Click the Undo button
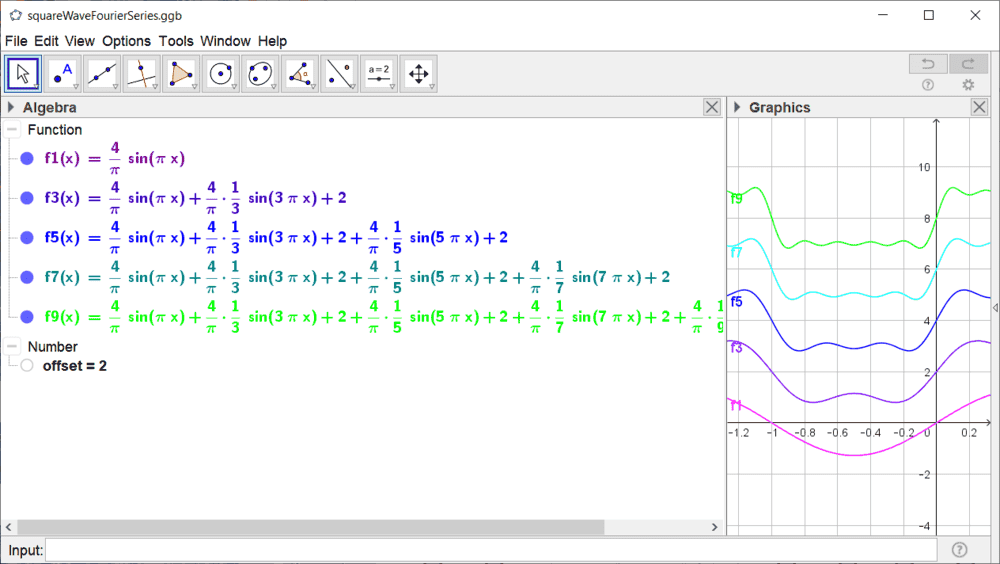The width and height of the screenshot is (1000, 564). [927, 64]
